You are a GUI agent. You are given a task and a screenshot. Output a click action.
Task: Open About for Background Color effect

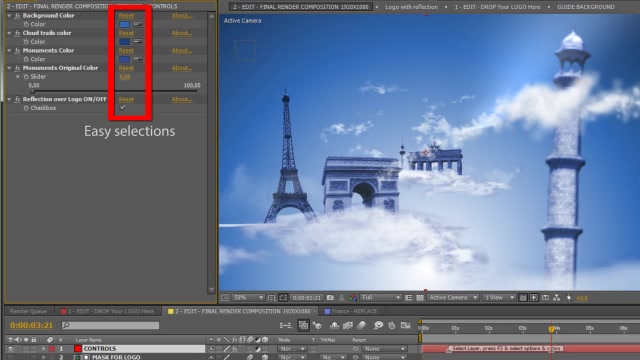coord(182,16)
